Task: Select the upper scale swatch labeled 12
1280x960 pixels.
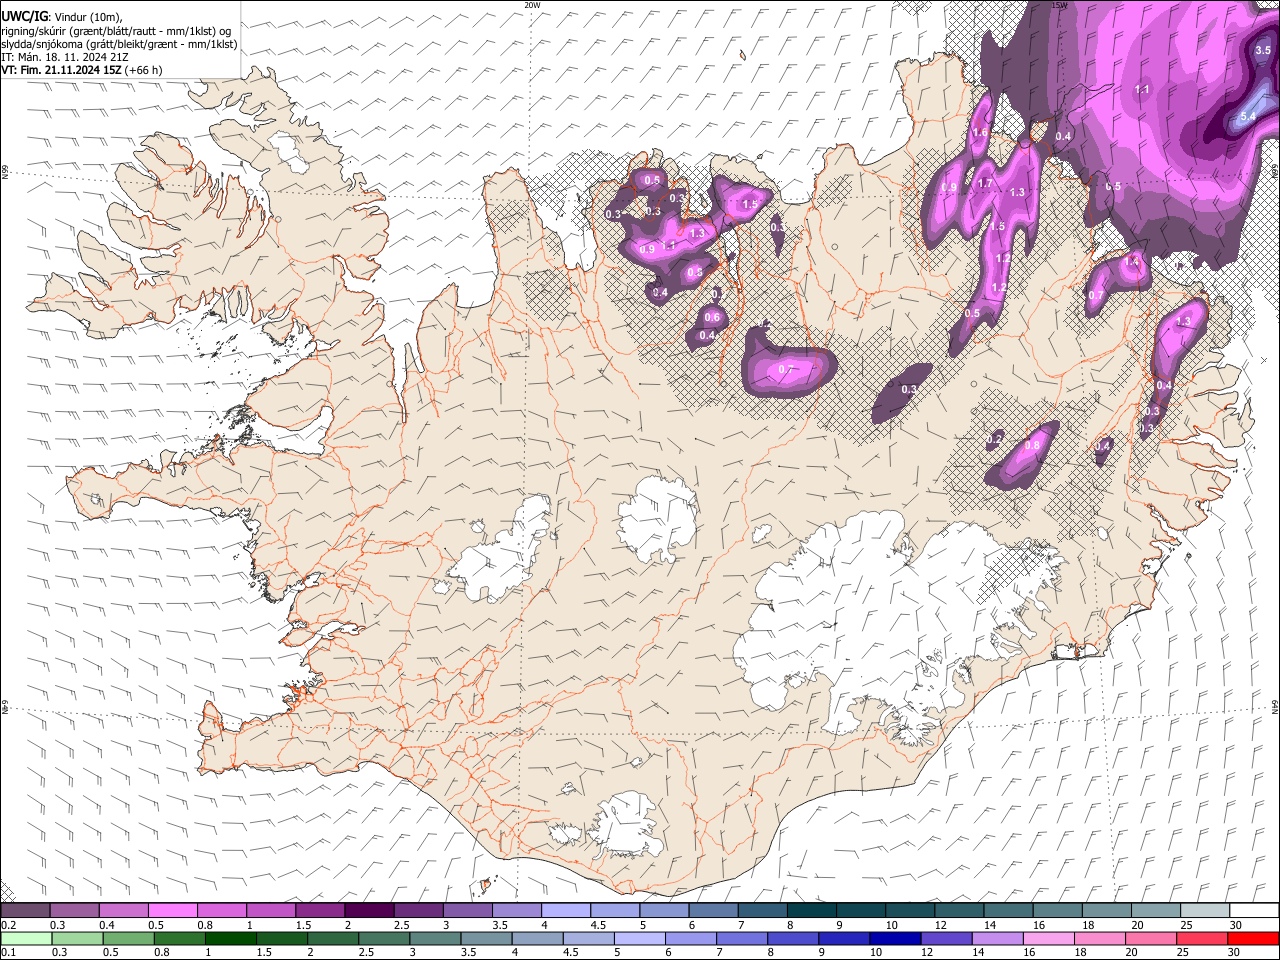Action: tap(958, 910)
